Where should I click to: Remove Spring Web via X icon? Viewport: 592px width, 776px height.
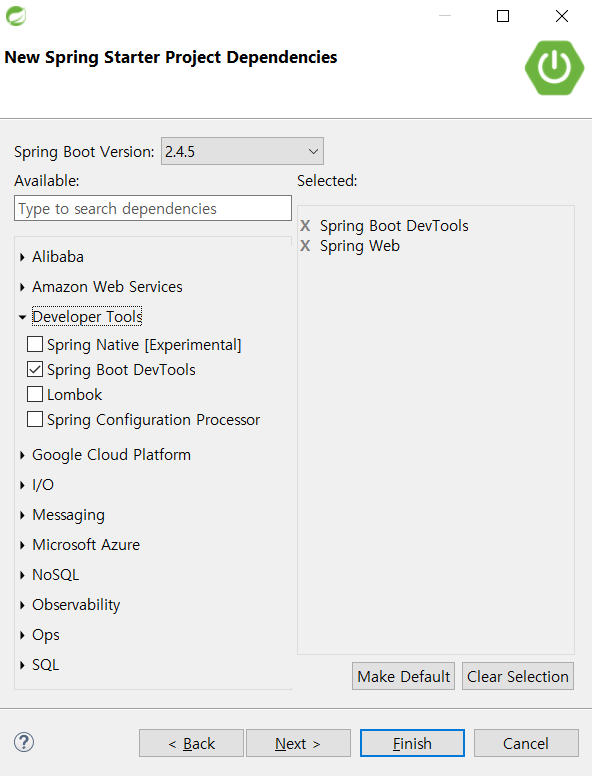click(305, 246)
